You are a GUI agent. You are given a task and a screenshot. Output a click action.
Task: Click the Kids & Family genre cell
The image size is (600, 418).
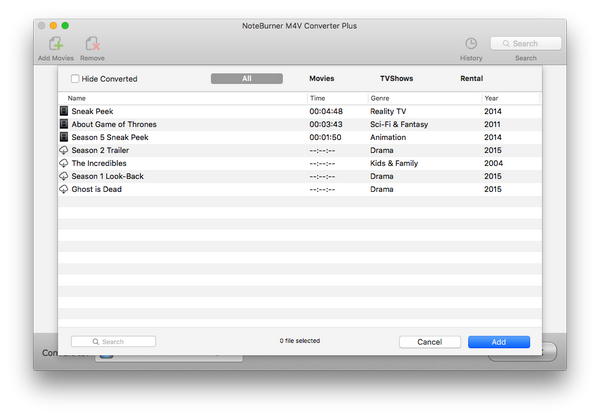click(x=394, y=163)
